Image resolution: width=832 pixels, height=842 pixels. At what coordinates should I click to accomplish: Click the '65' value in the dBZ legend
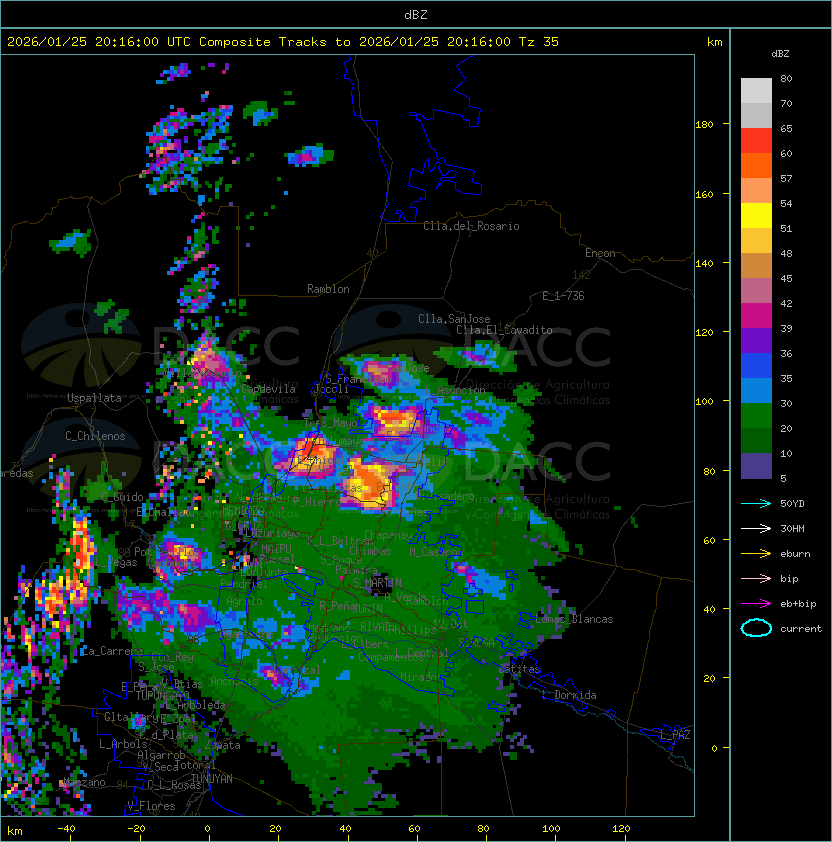[x=786, y=129]
